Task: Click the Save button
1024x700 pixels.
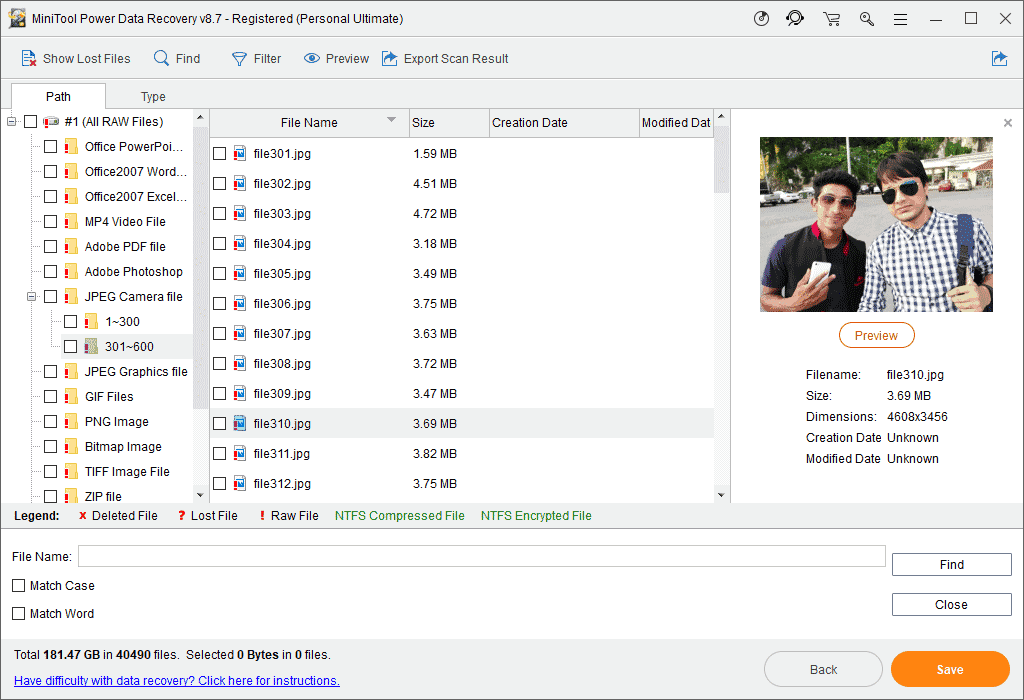Action: coord(949,668)
